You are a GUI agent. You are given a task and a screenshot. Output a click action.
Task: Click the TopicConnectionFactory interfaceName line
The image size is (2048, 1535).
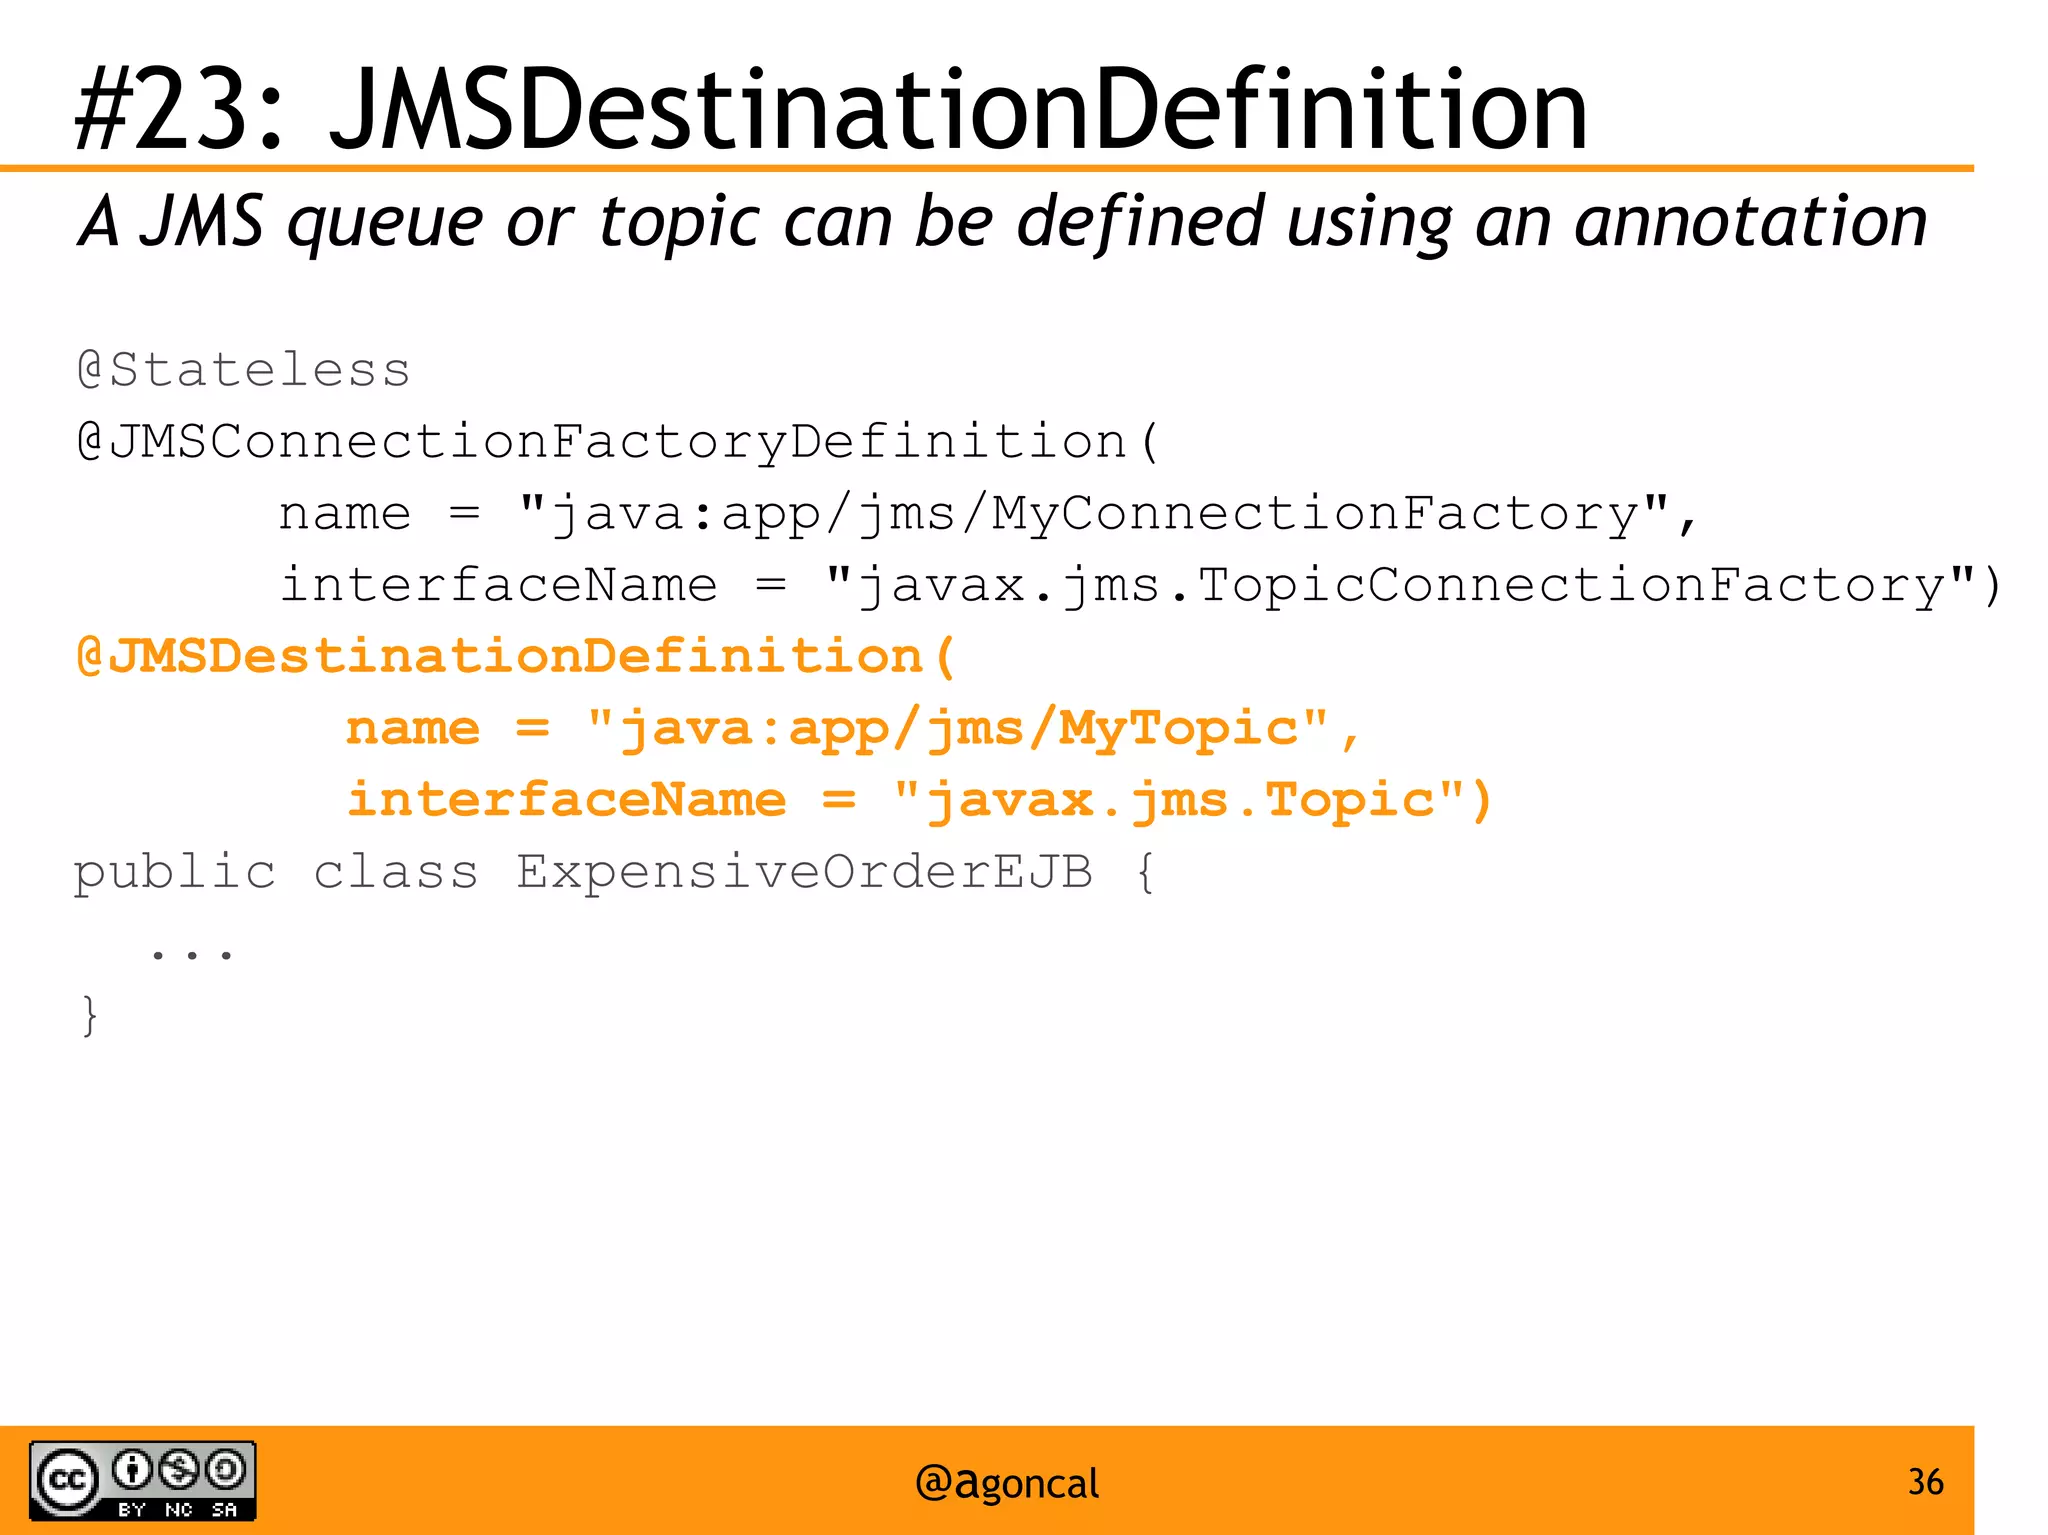tap(1140, 585)
